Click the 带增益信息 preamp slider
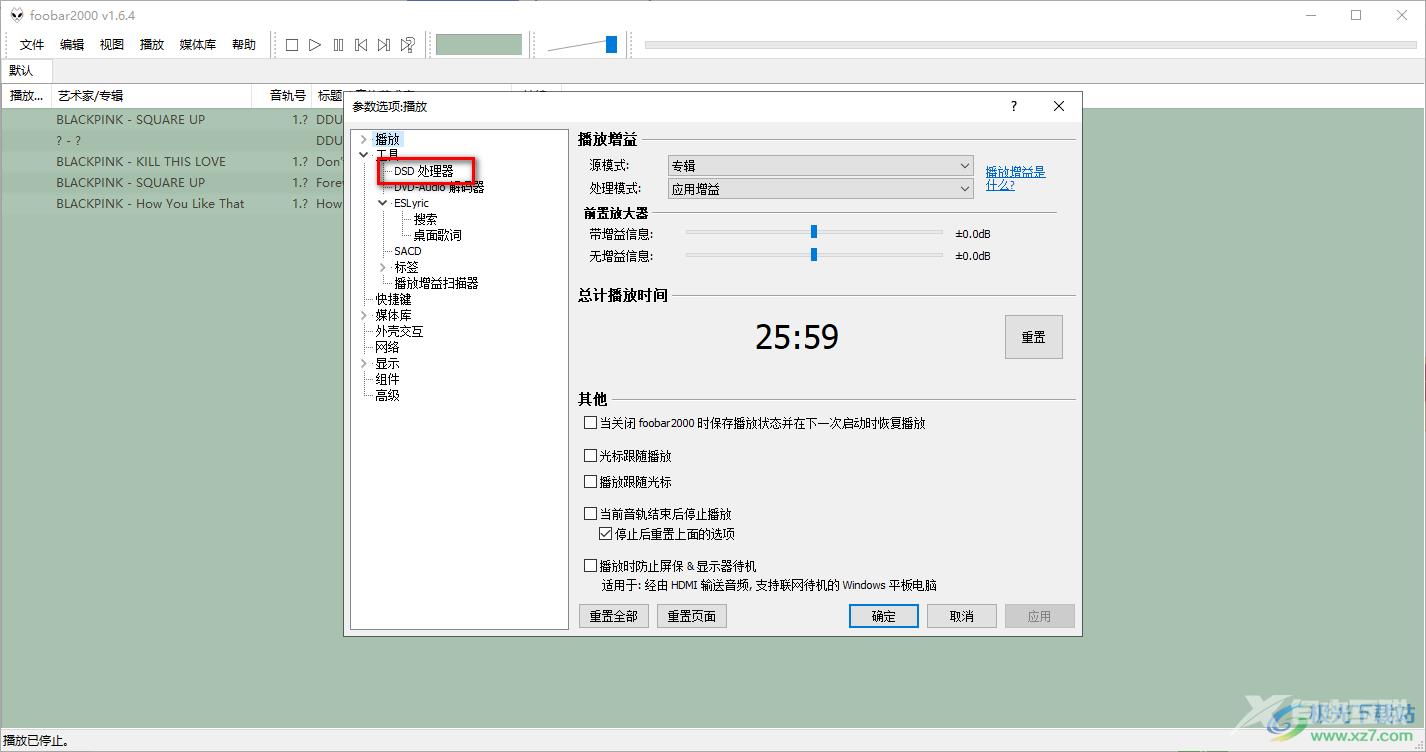The image size is (1426, 752). (x=814, y=232)
